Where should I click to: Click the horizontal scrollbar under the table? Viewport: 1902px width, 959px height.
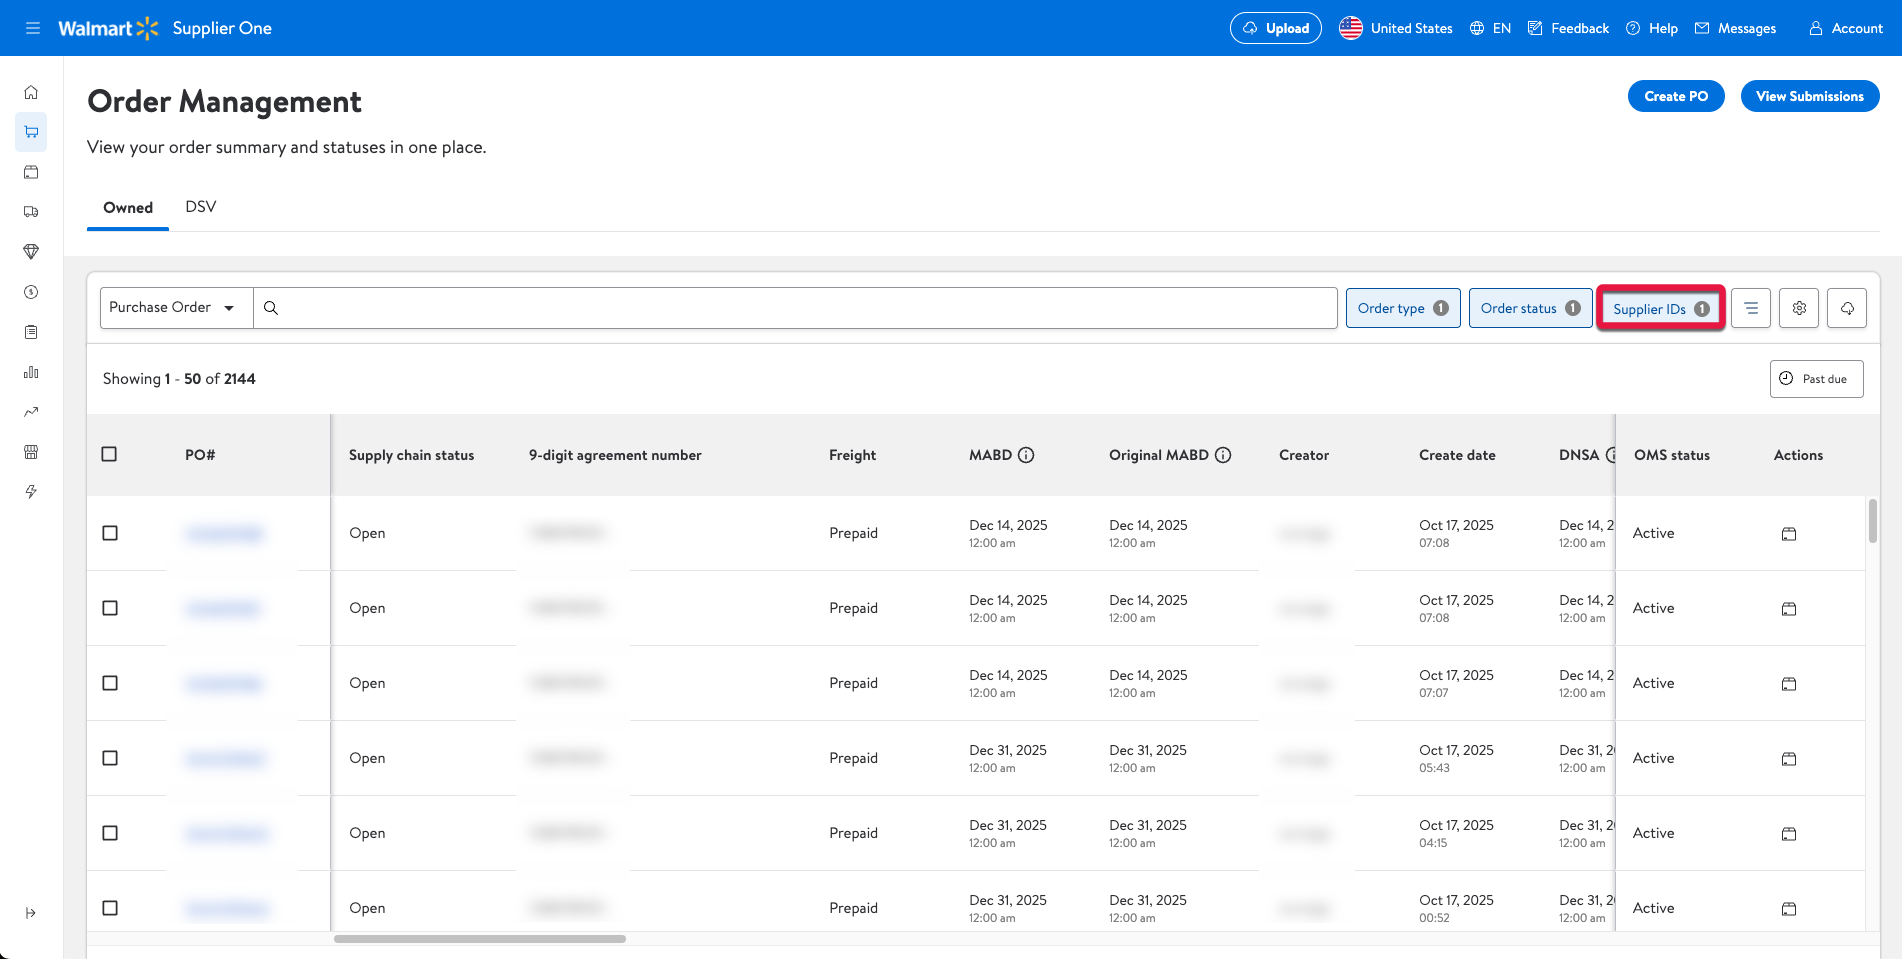pos(480,939)
